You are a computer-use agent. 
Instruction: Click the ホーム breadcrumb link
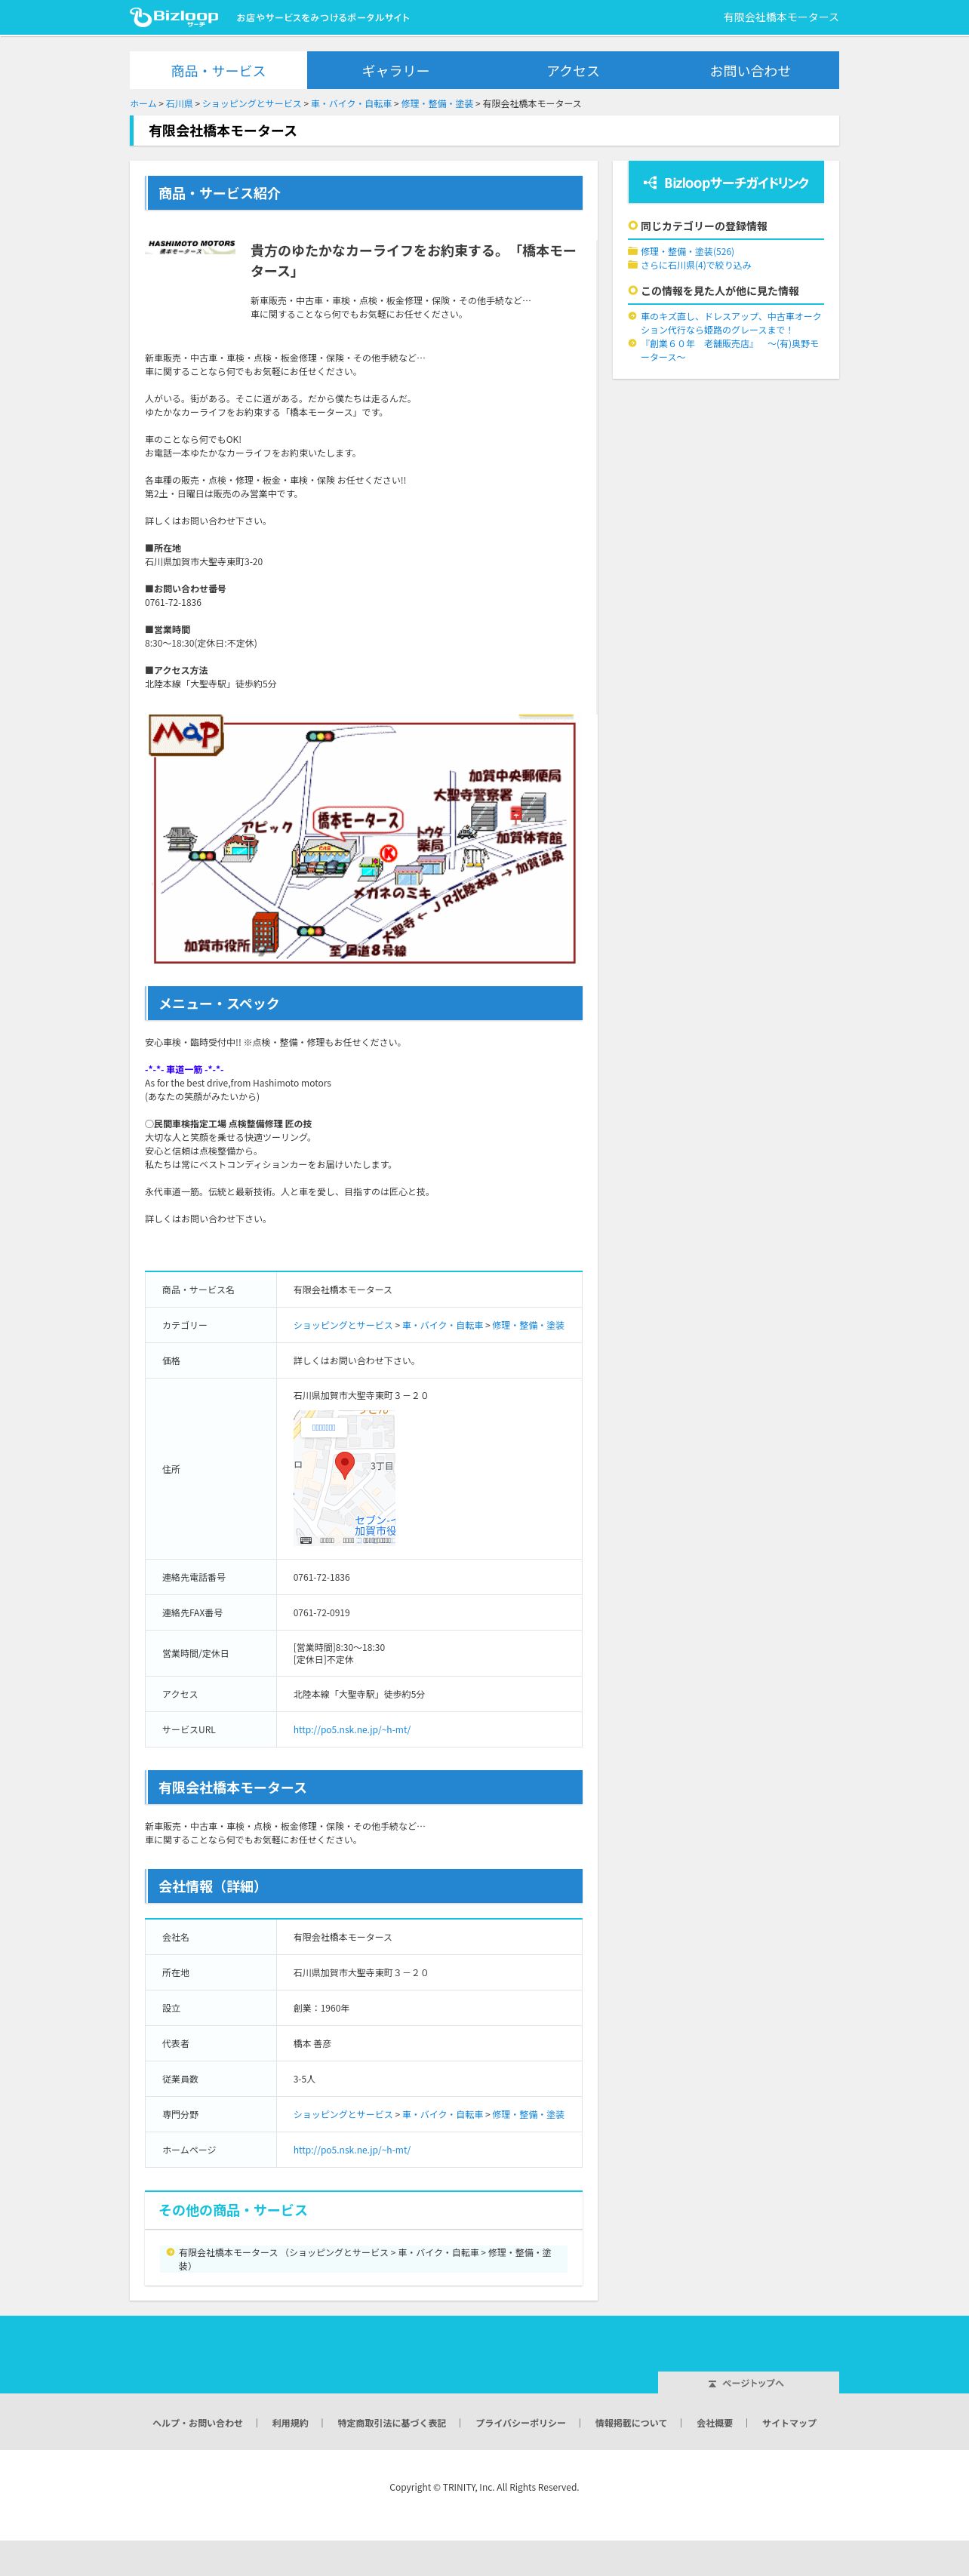[x=143, y=104]
